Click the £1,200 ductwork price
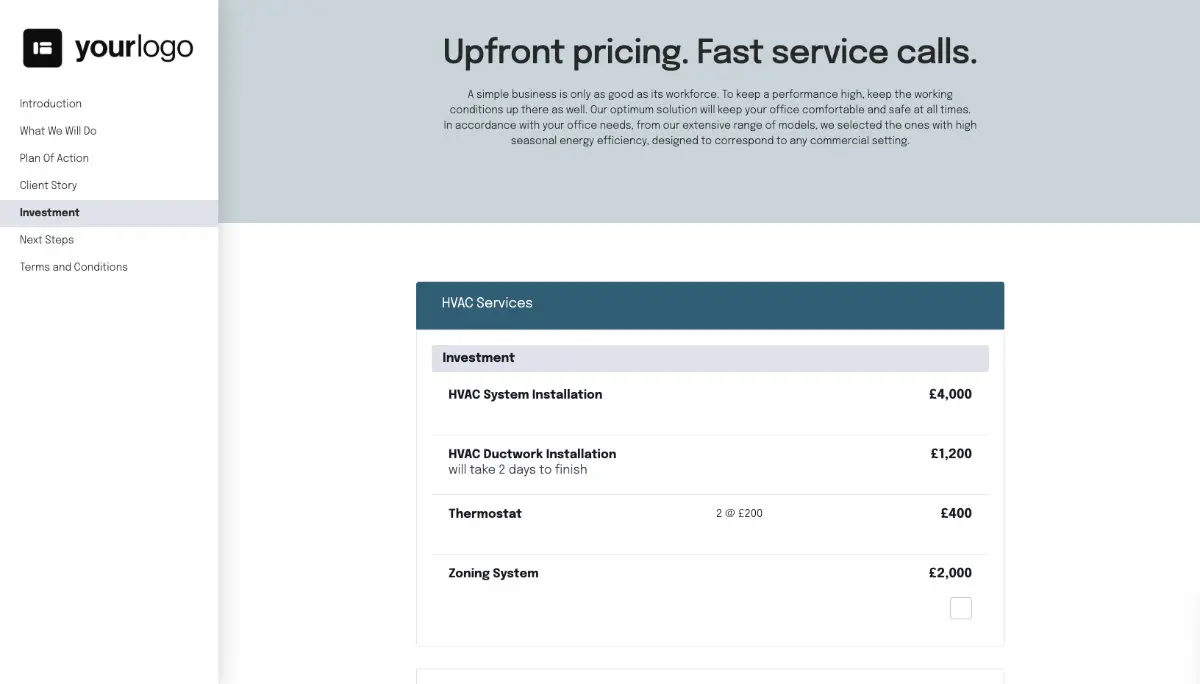This screenshot has height=684, width=1200. 951,453
